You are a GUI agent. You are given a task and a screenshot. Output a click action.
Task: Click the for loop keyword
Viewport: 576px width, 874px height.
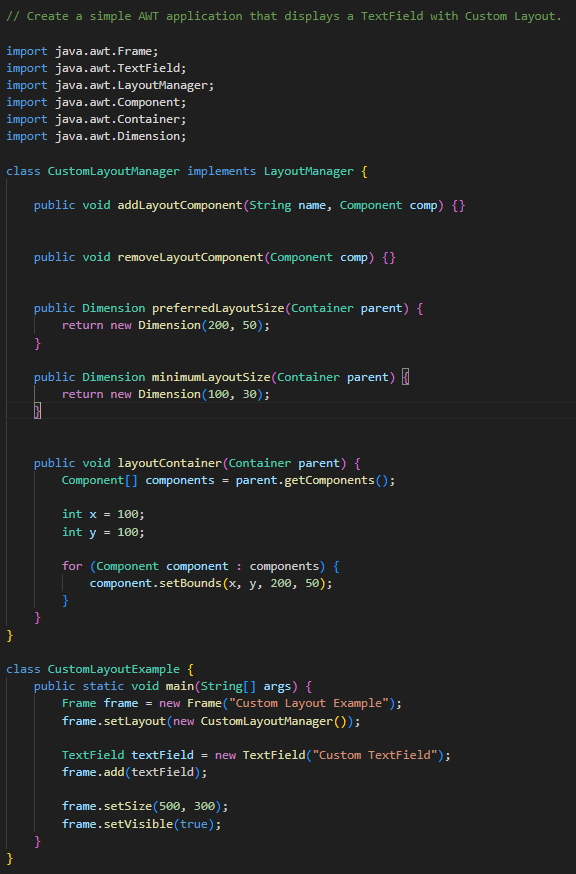72,566
